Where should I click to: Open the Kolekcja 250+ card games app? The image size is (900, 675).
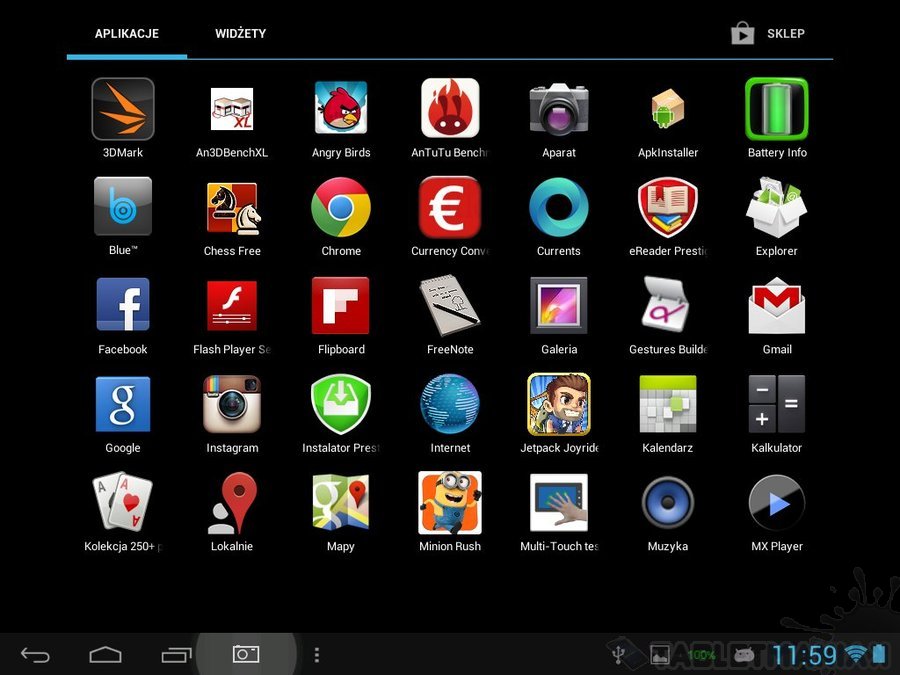[x=123, y=502]
